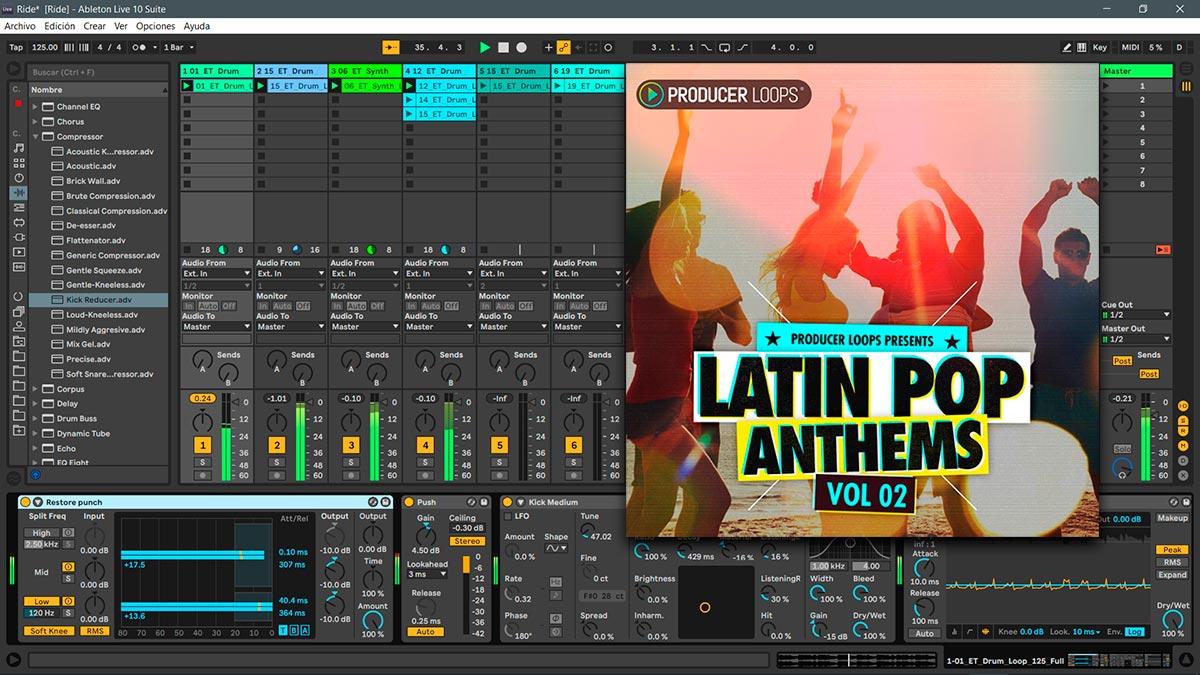This screenshot has width=1200, height=675.
Task: Open the Samples waveform icon in sidebar
Action: pyautogui.click(x=18, y=267)
